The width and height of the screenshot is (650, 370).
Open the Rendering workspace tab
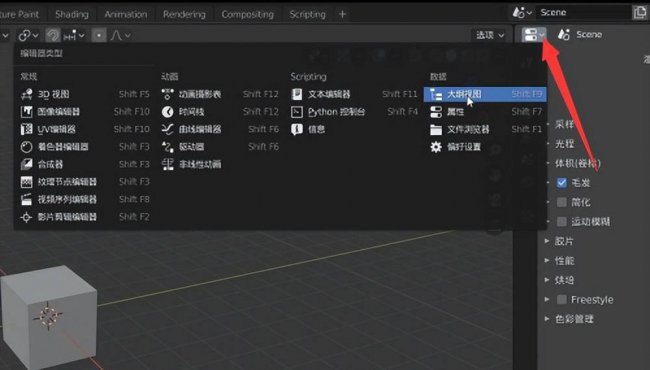184,14
